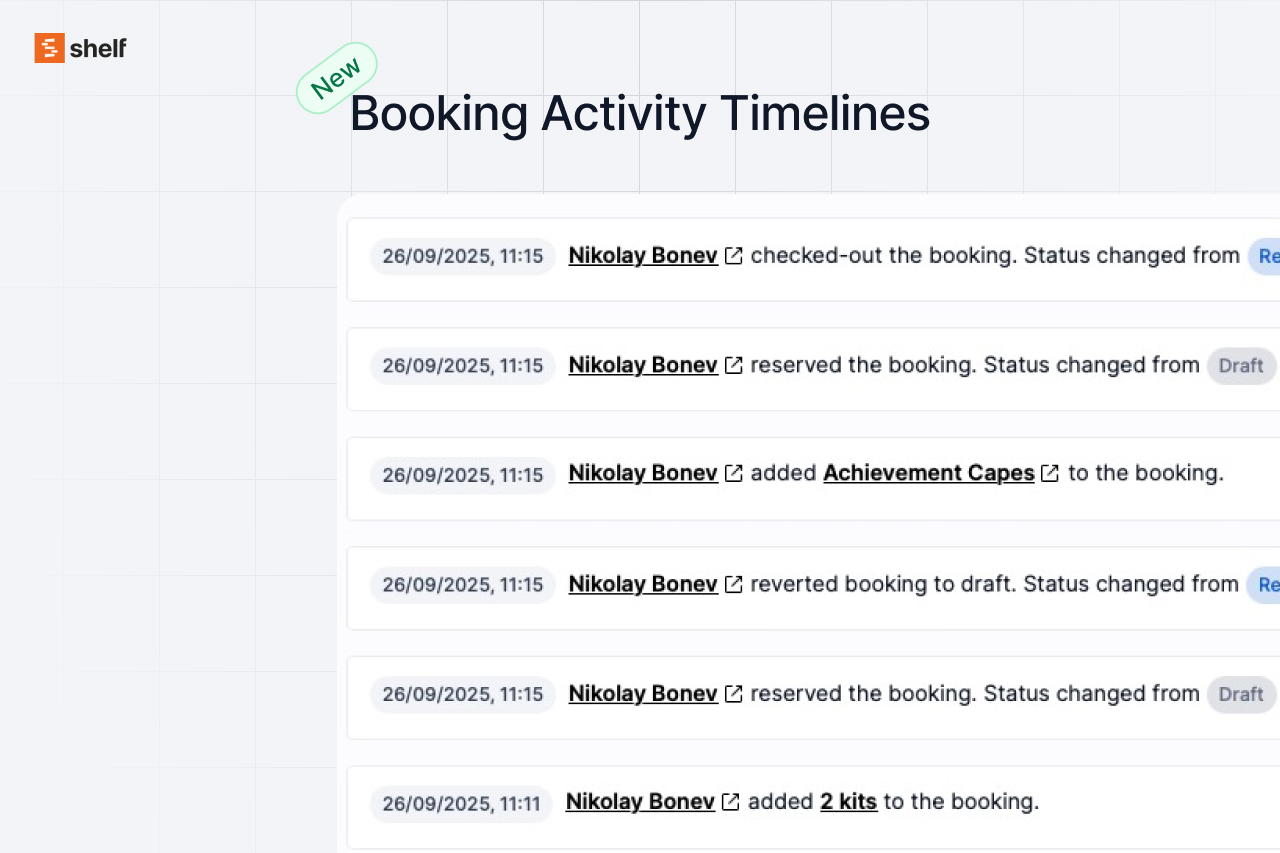Click Nikolay Bonev in the Achievement Capes entry
Image resolution: width=1280 pixels, height=853 pixels.
[x=642, y=473]
